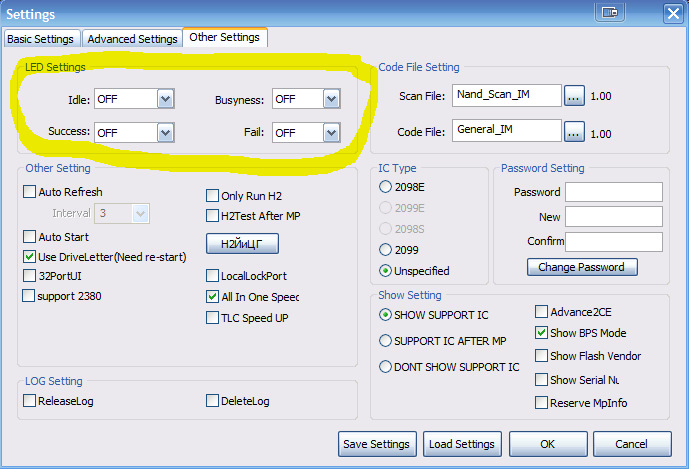
Task: Open the Idle LED dropdown
Action: click(x=166, y=99)
